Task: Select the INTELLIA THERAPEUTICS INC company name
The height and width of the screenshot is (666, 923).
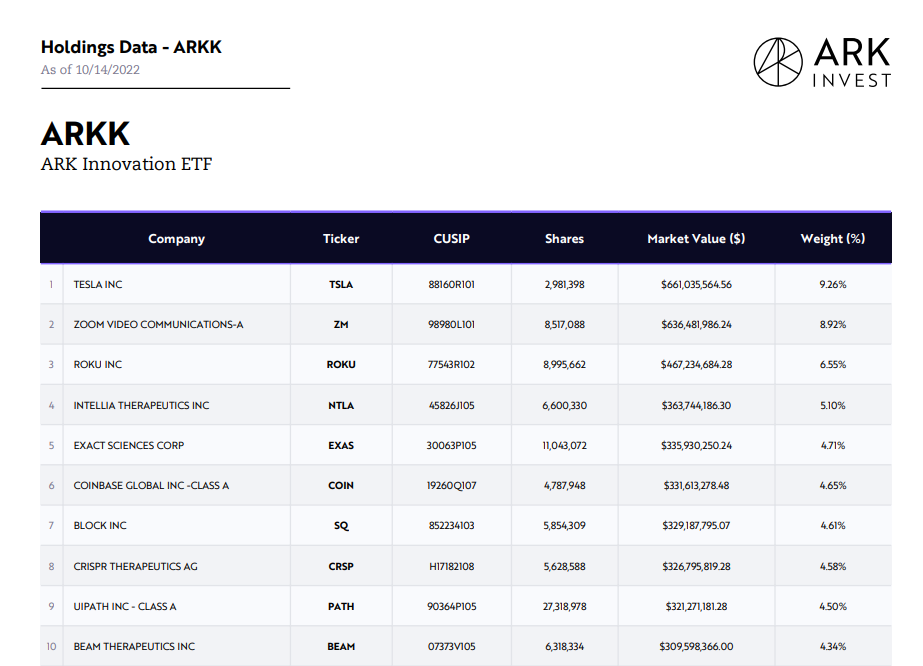Action: pos(141,405)
